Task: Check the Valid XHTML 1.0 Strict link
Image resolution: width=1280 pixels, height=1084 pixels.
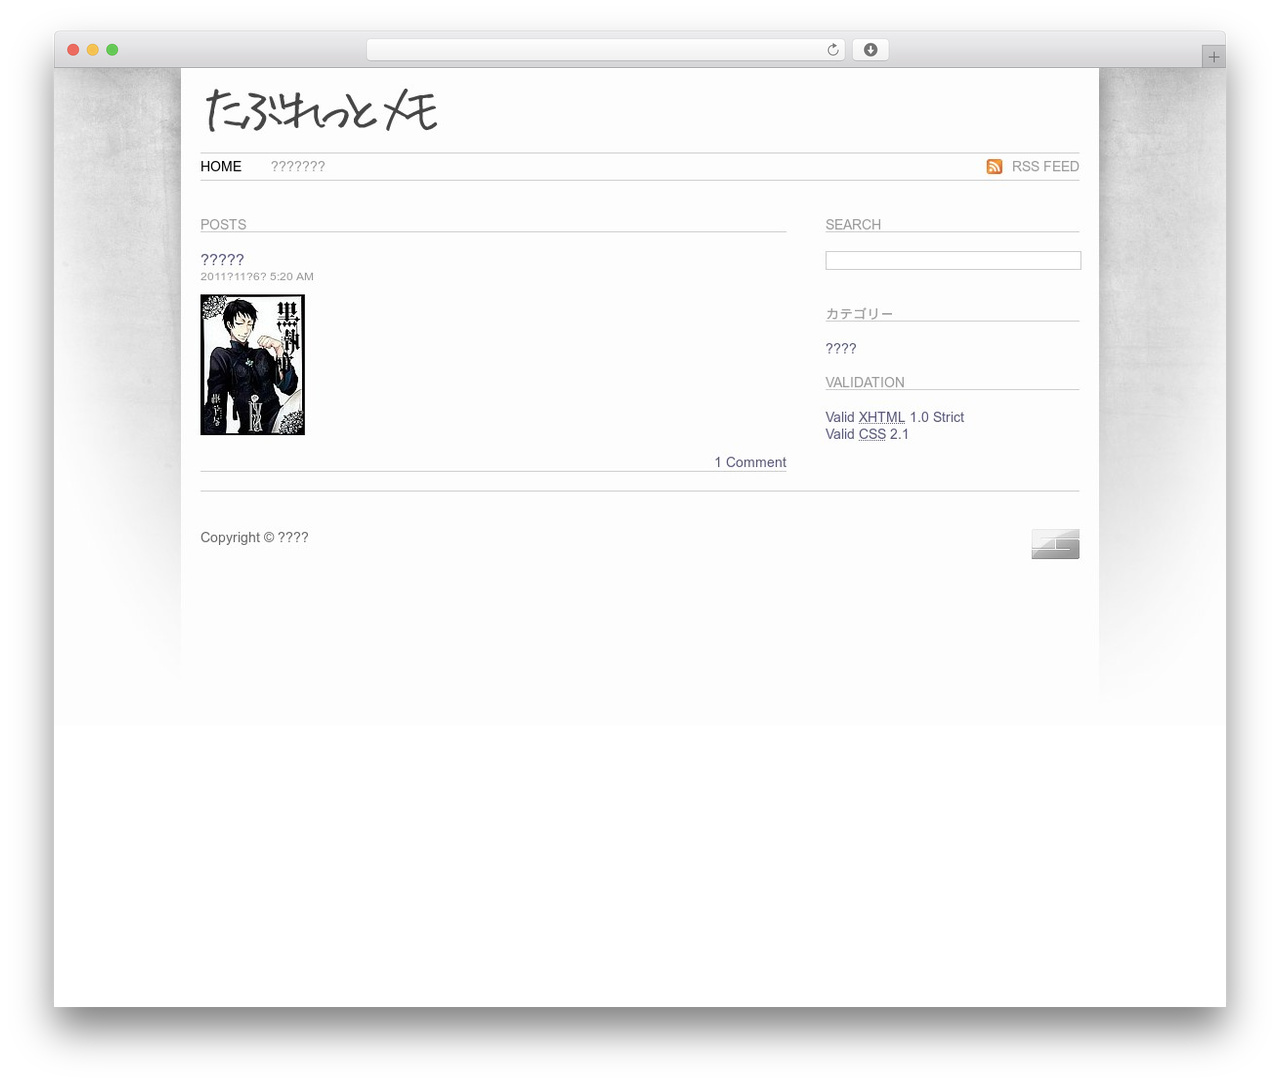Action: point(895,417)
